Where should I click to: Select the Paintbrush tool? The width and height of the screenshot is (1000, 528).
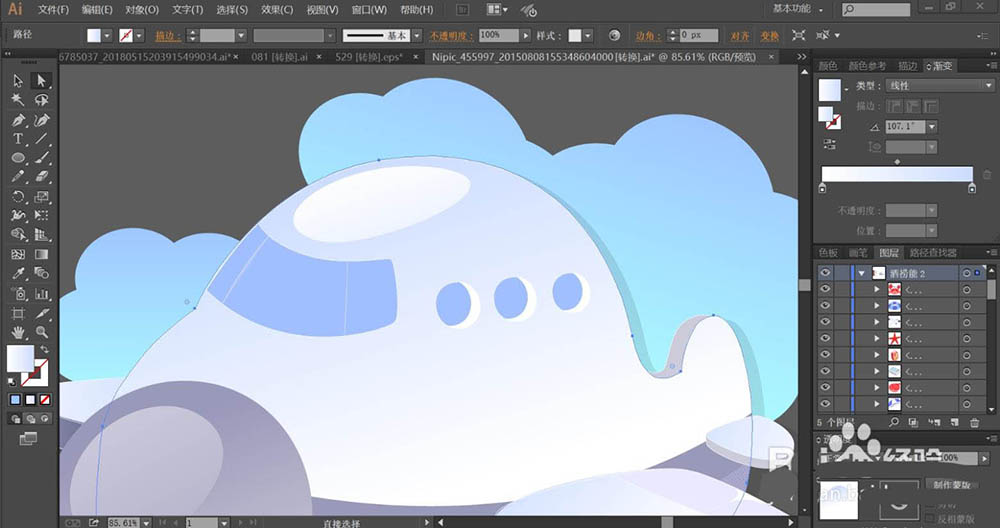click(42, 158)
